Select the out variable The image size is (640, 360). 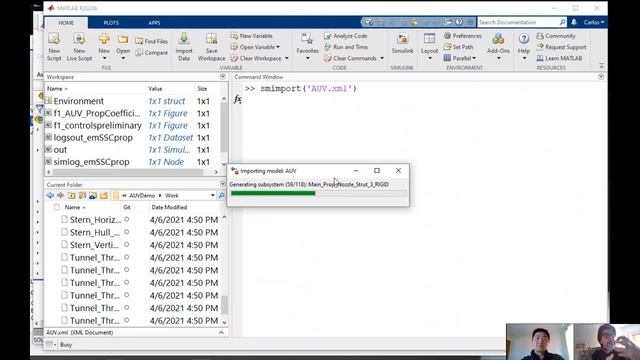(x=133, y=150)
